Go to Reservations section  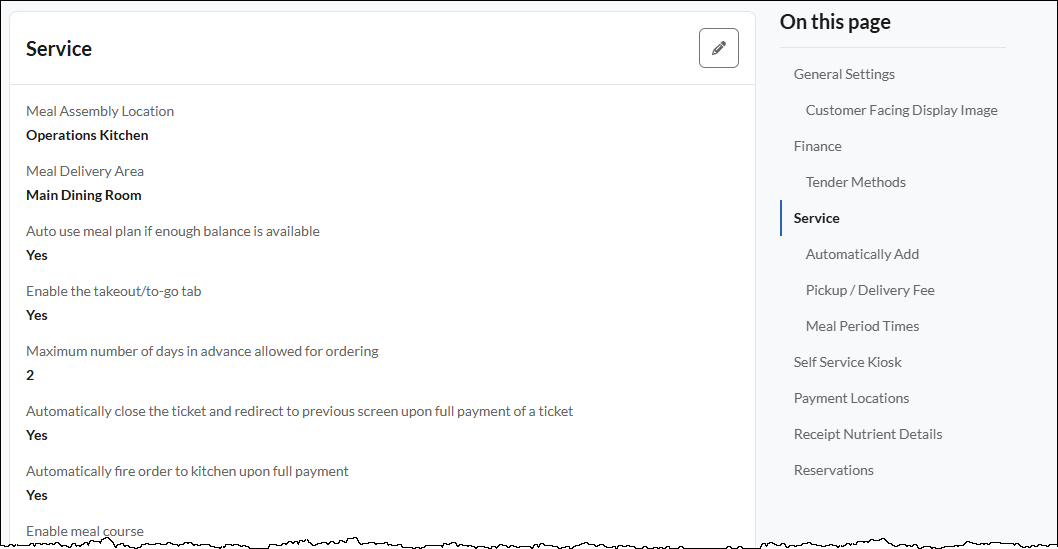coord(833,470)
